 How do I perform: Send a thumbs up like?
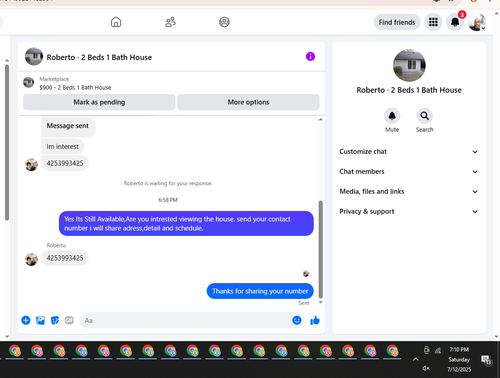(315, 320)
